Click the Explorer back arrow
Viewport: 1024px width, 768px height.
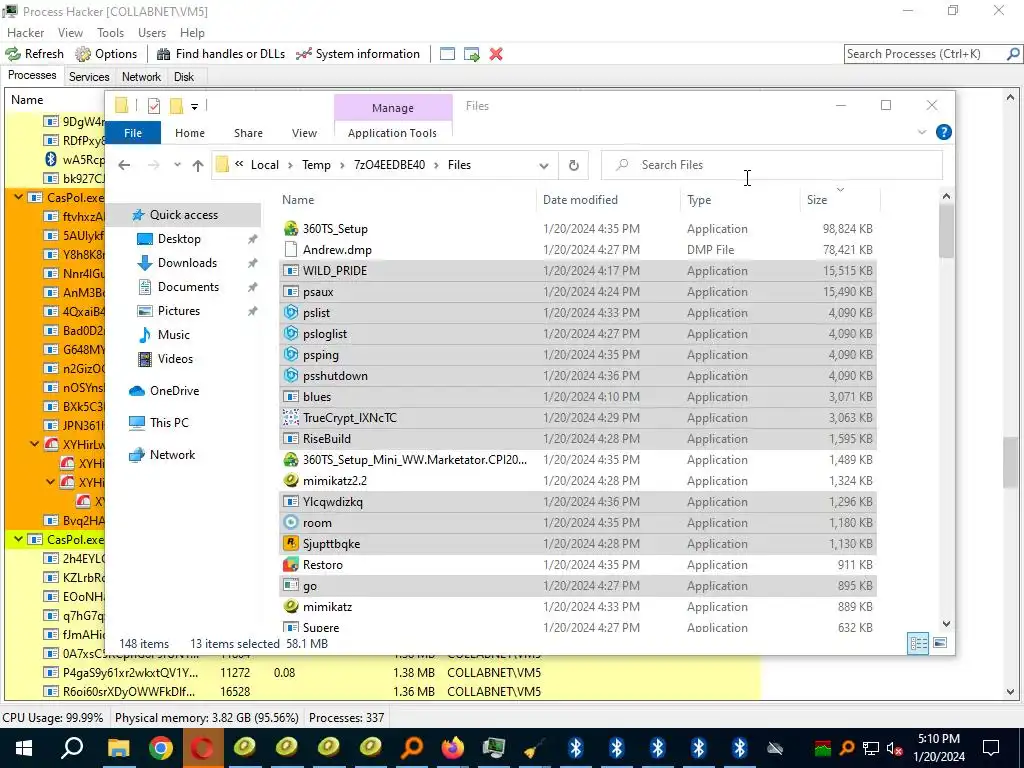coord(124,165)
